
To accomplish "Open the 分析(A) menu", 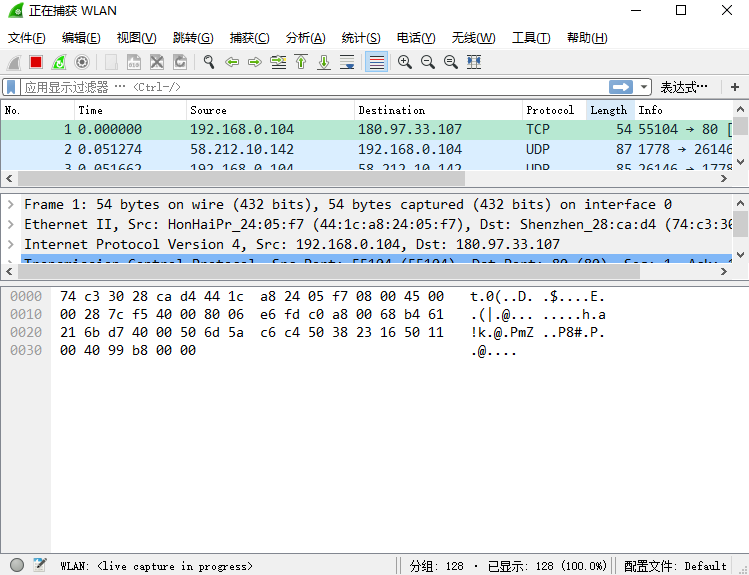I will [306, 38].
